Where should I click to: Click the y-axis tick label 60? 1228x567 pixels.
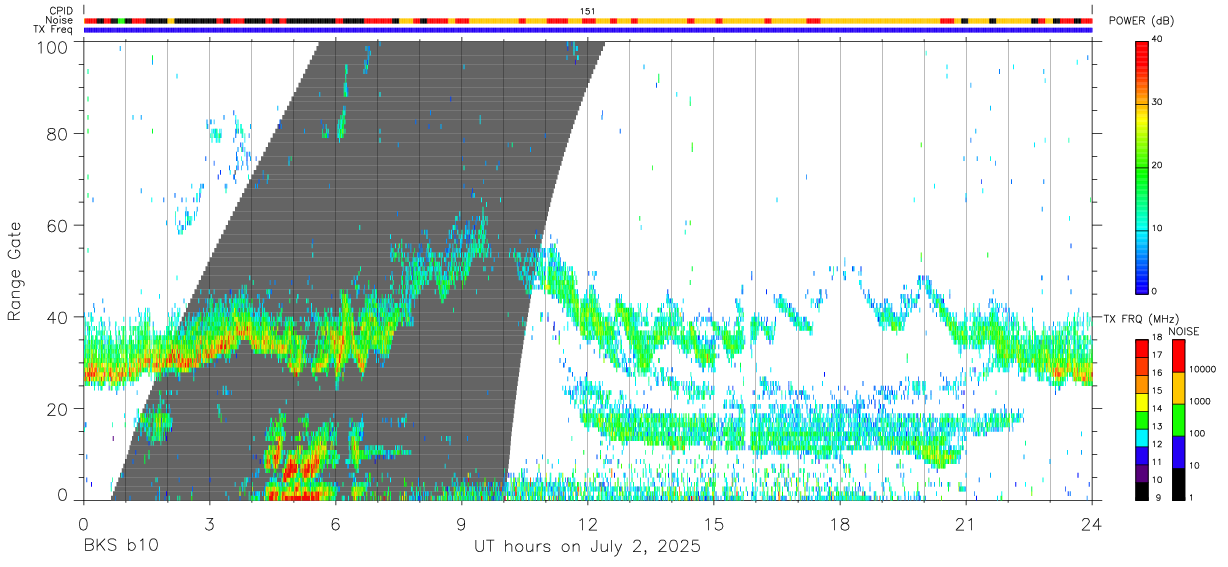(58, 225)
